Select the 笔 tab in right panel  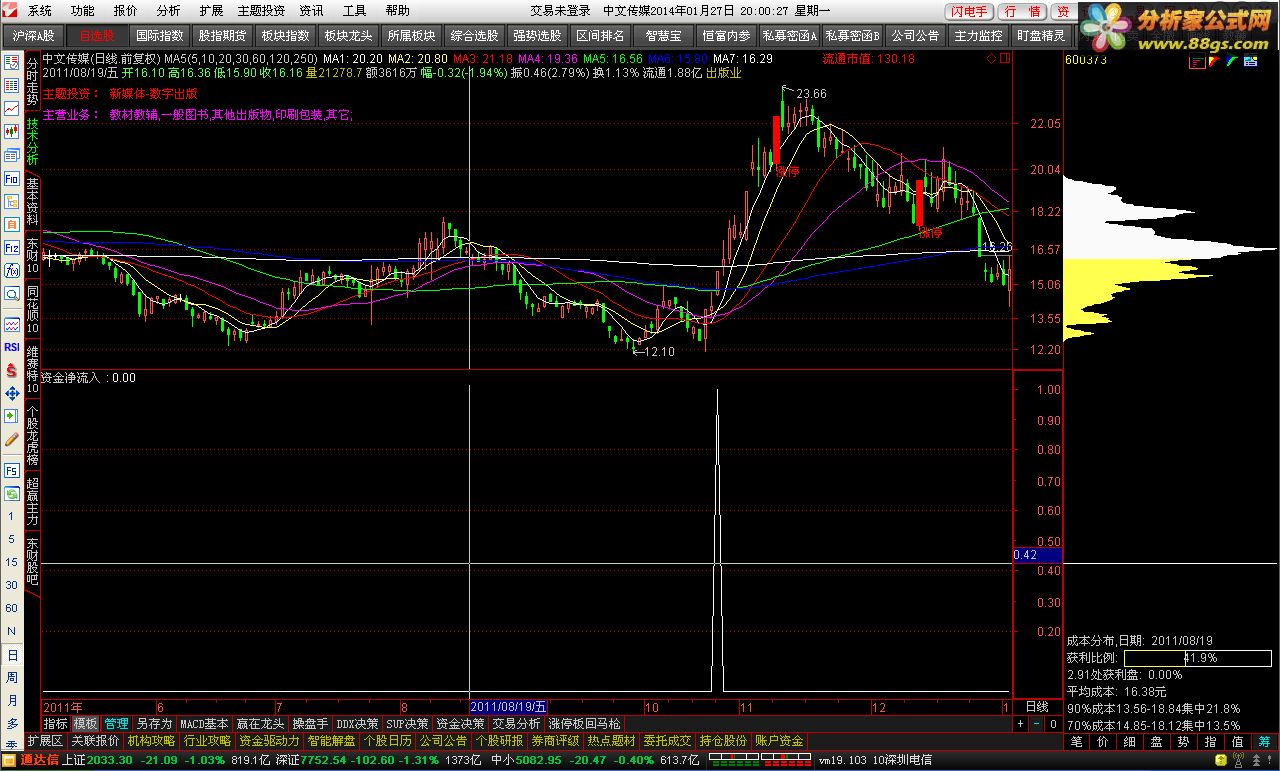pos(1076,741)
